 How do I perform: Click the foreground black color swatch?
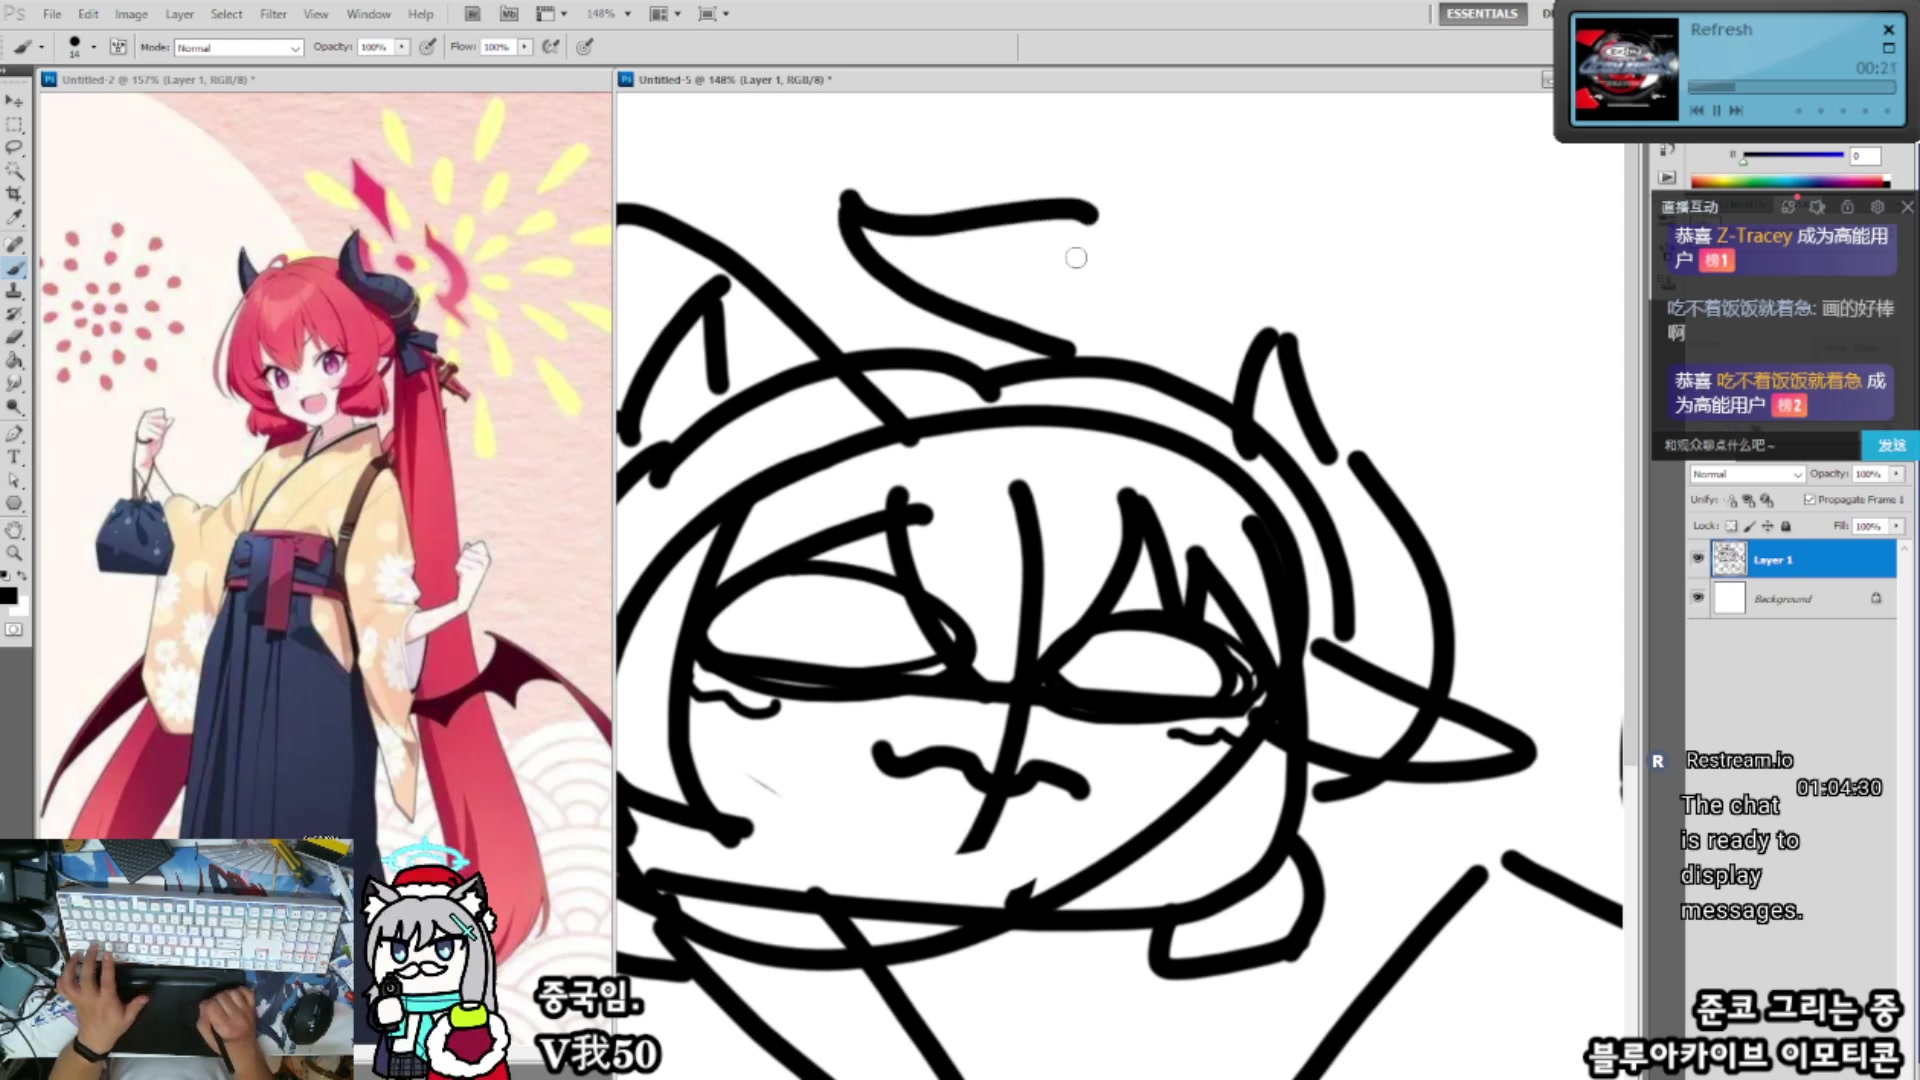tap(8, 596)
